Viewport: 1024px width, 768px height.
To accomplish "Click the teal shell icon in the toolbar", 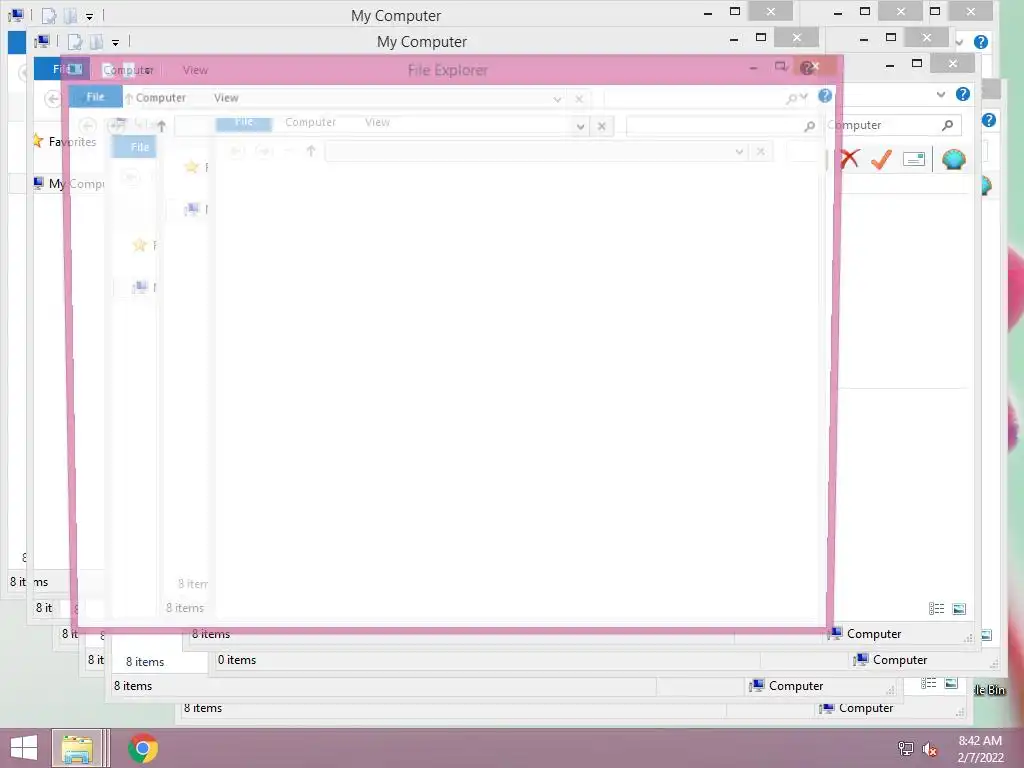I will pyautogui.click(x=953, y=159).
